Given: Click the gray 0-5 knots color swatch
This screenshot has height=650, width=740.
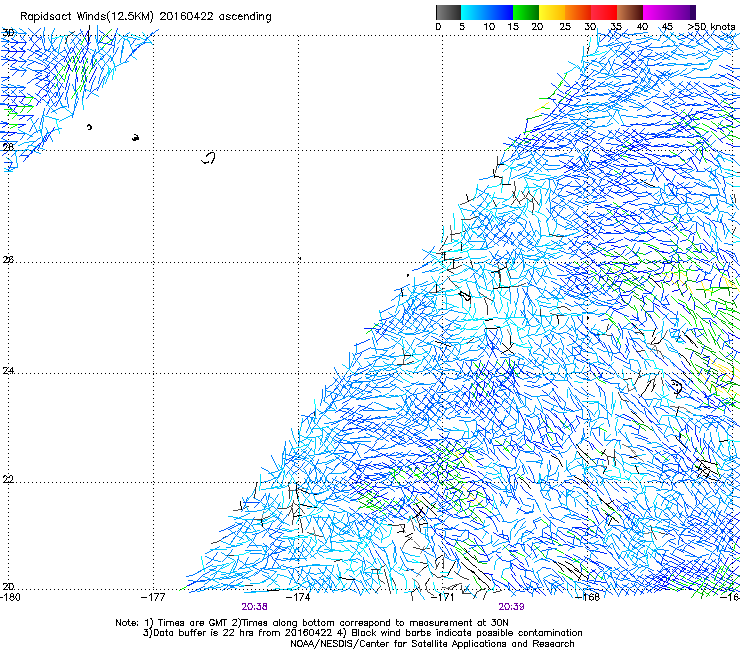Looking at the screenshot, I should tap(448, 12).
